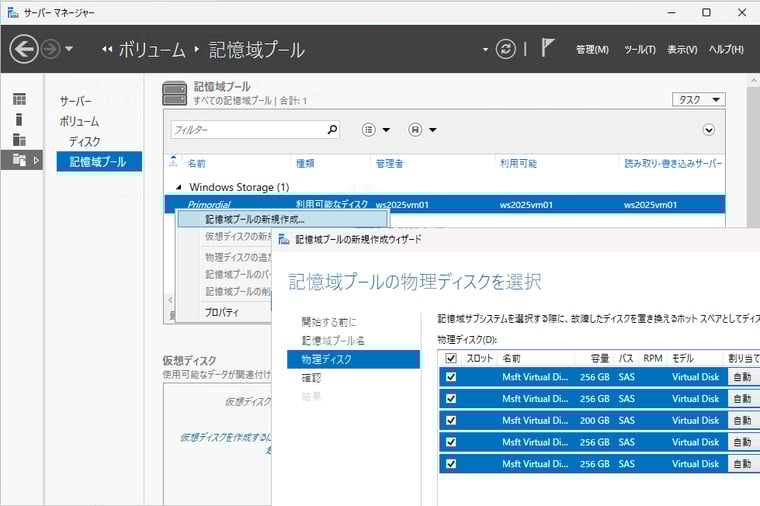Open allocation 自動 dropdown for 200 GB disk
Viewport: 760px width, 506px height.
pos(743,420)
